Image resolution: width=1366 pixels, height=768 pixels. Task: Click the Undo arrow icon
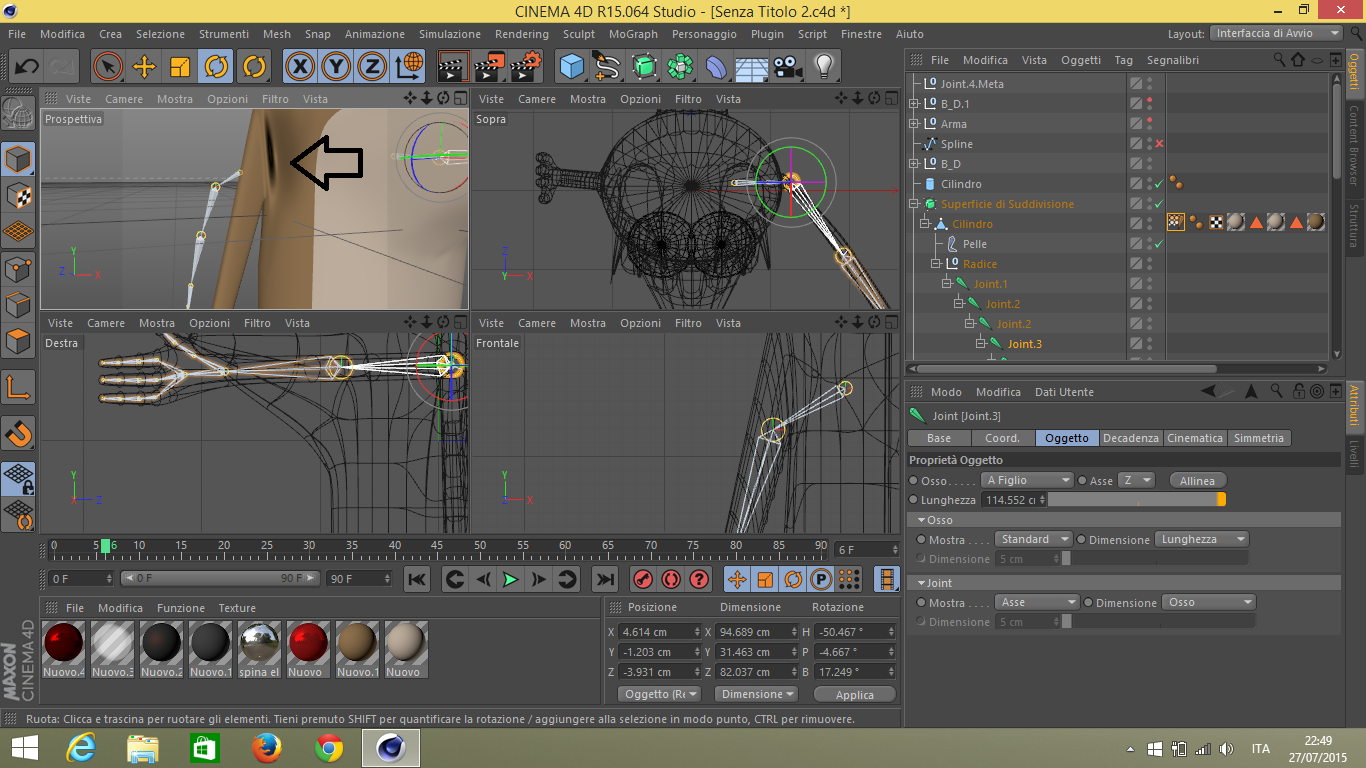[x=27, y=67]
